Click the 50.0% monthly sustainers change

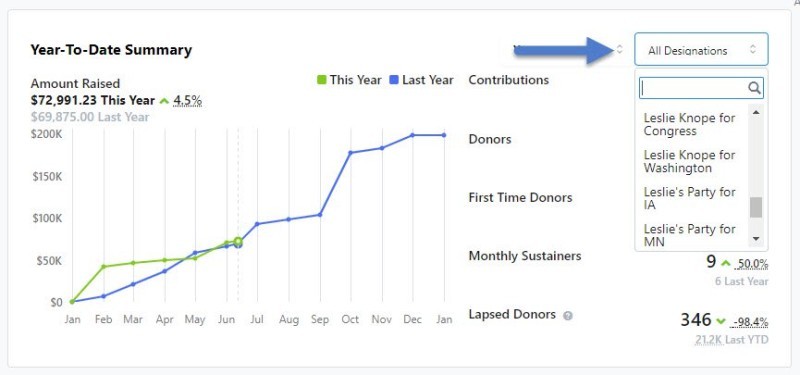(752, 264)
